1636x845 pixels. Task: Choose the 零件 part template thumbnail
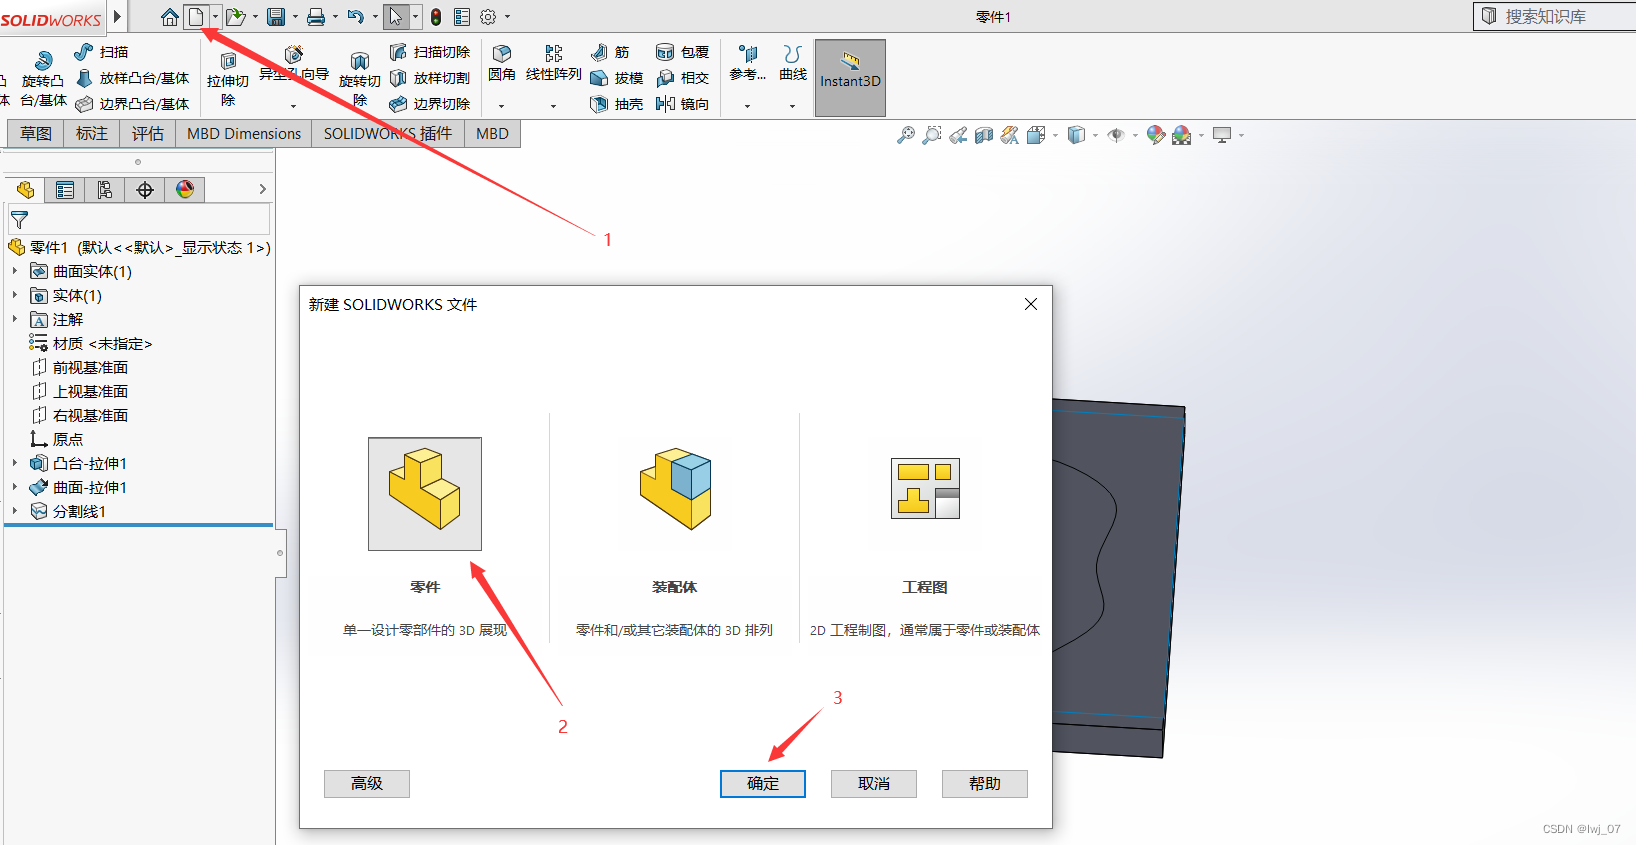pyautogui.click(x=425, y=494)
